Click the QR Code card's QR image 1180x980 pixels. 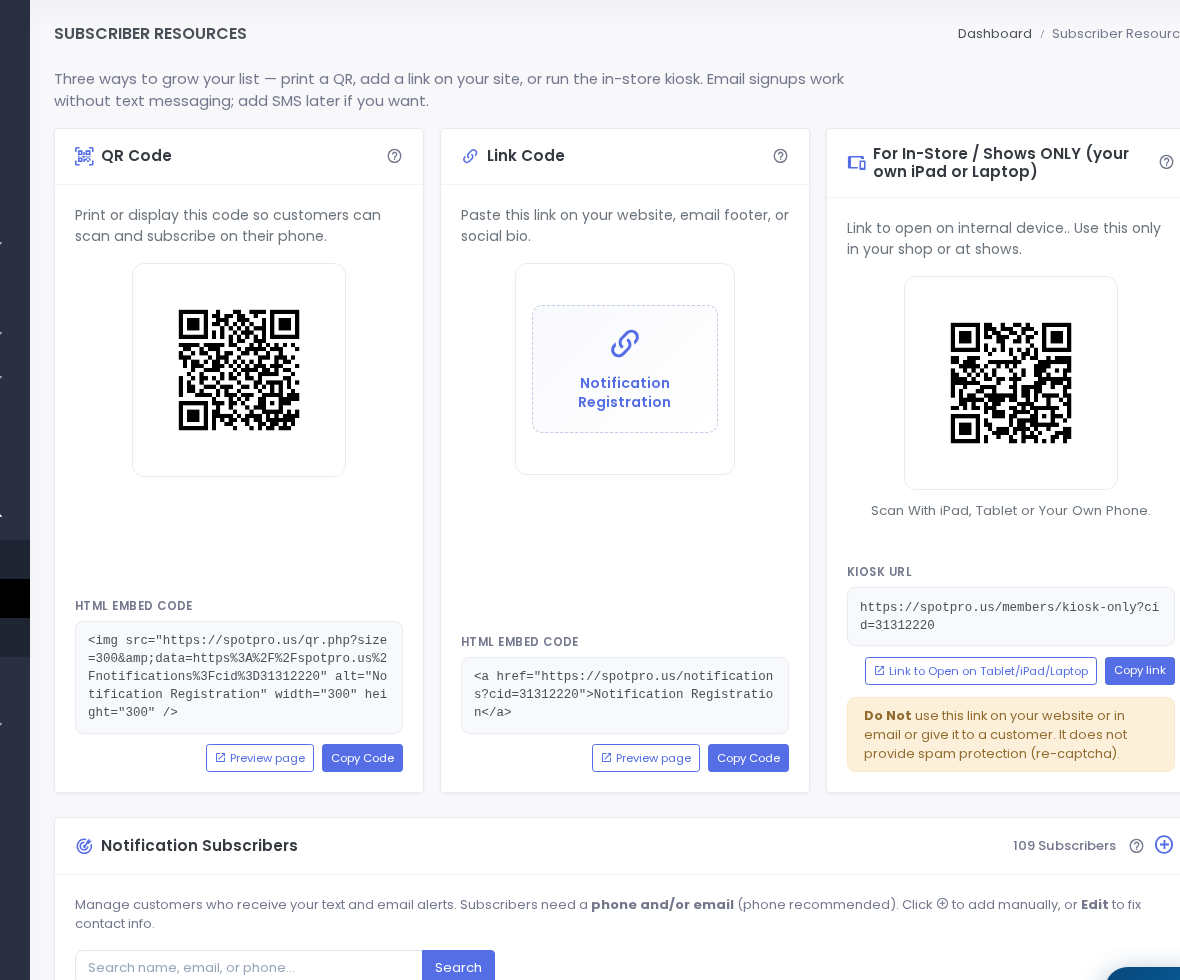[x=239, y=370]
